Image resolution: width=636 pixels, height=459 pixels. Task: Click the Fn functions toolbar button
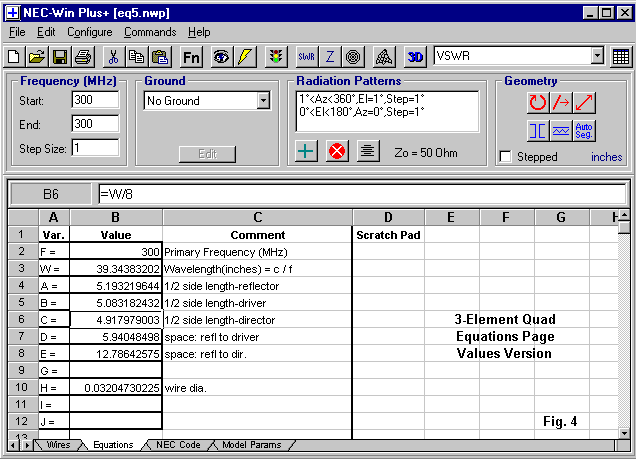point(190,57)
